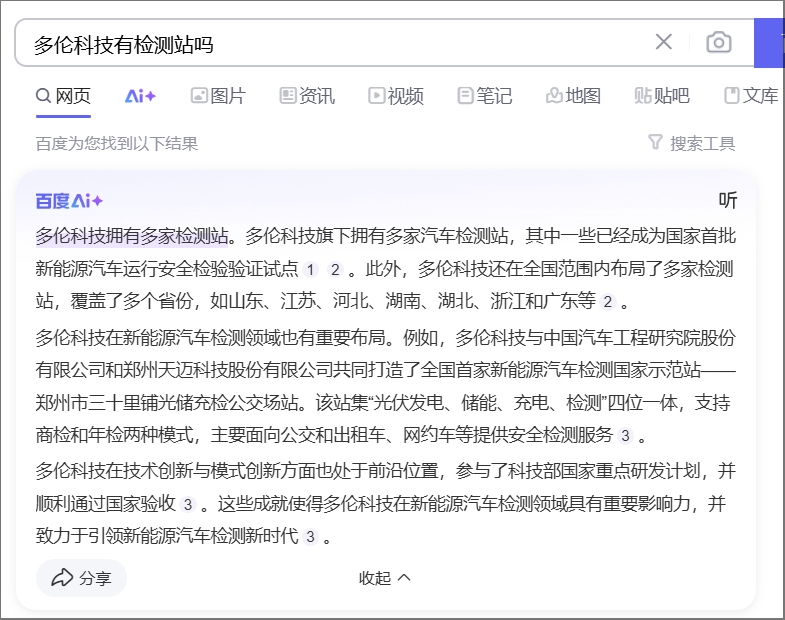Switch to the 贴吧 tab
Image resolution: width=785 pixels, height=620 pixels.
(x=662, y=96)
